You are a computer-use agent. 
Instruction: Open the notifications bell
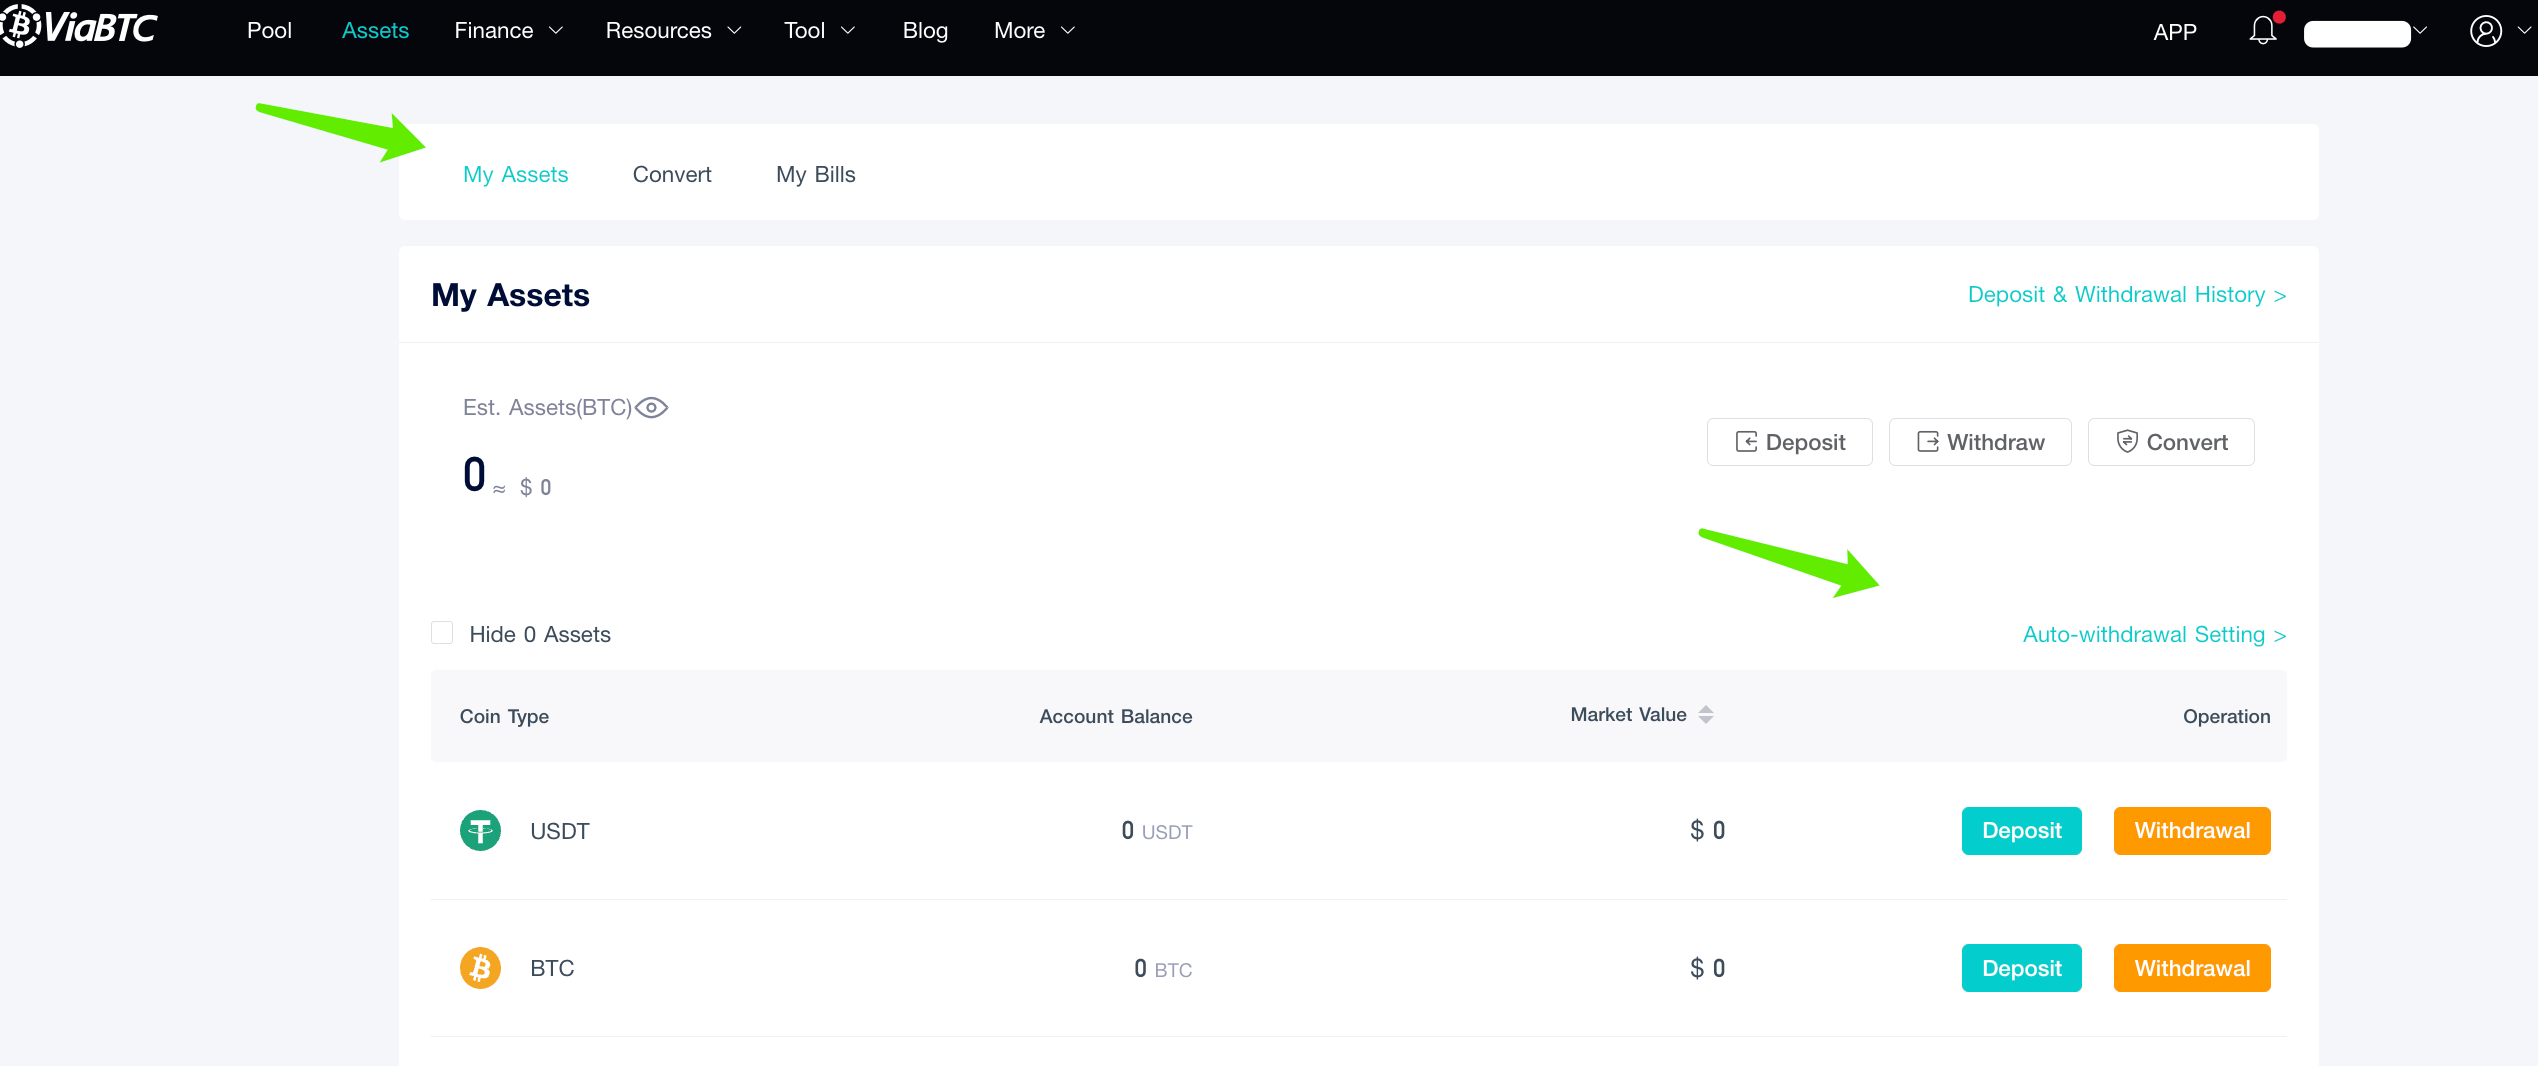pyautogui.click(x=2262, y=30)
